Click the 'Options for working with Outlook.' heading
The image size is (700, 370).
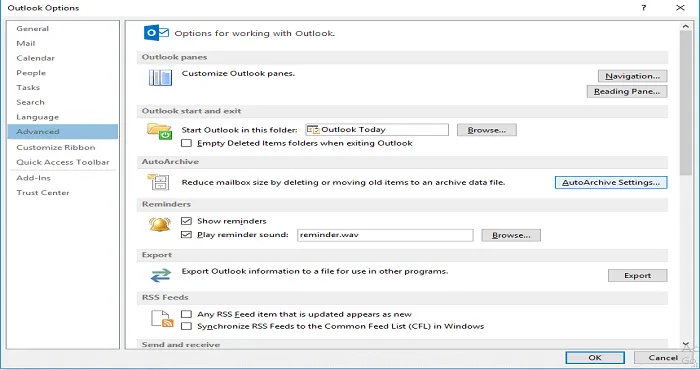tap(254, 33)
